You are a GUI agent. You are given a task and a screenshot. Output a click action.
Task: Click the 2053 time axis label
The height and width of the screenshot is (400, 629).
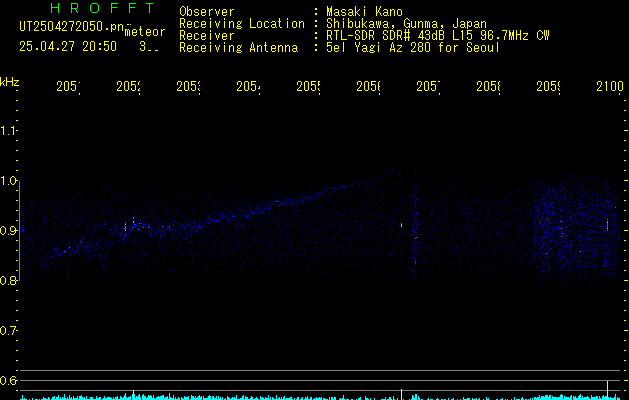188,86
